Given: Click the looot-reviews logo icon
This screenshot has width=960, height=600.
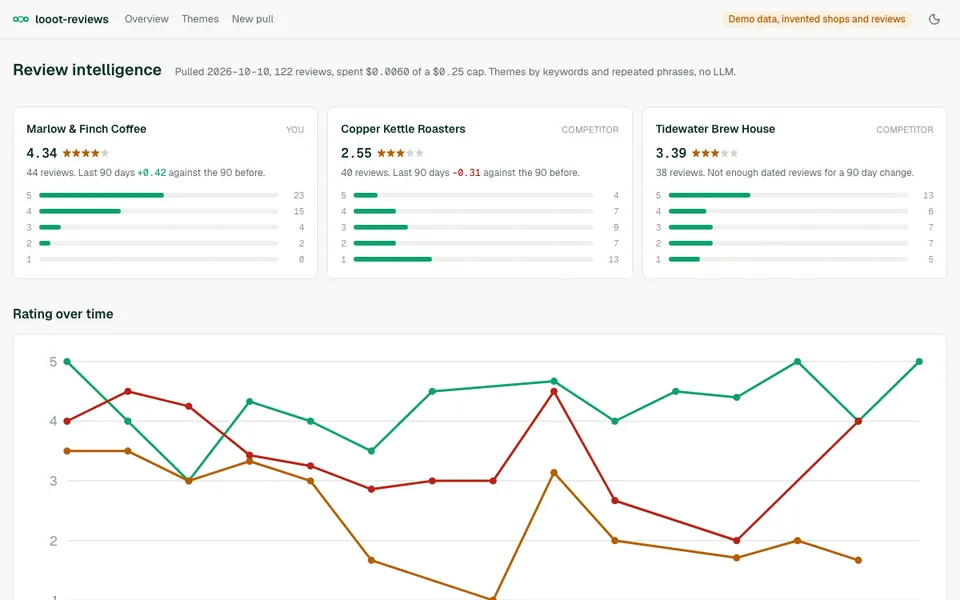Looking at the screenshot, I should tap(21, 19).
